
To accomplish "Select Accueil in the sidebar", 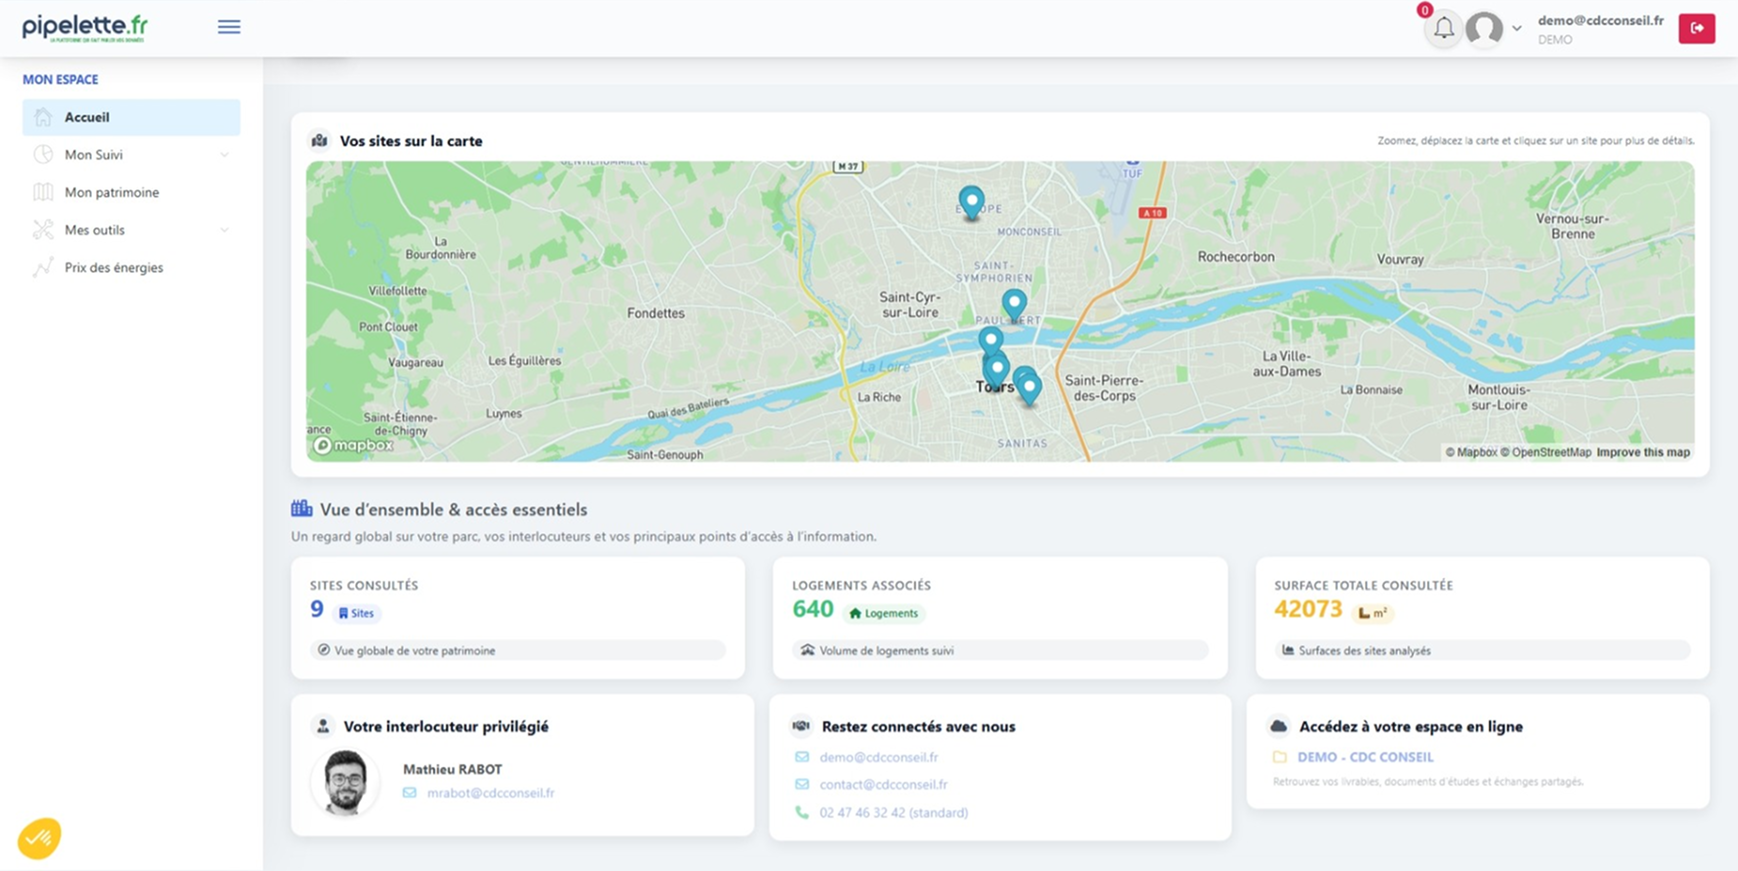I will click(x=131, y=117).
